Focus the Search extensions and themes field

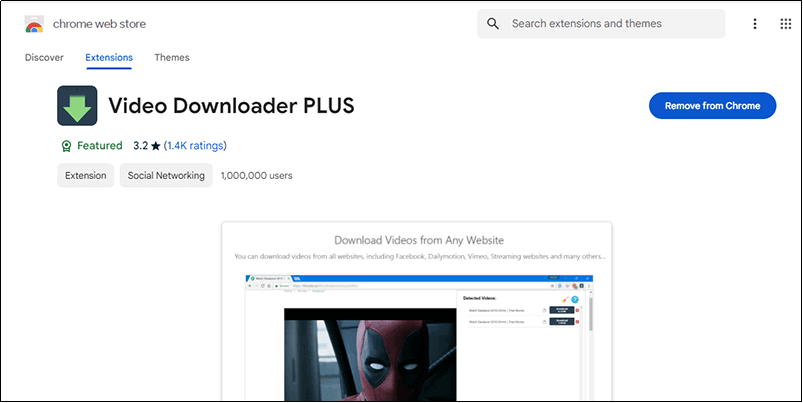[601, 24]
